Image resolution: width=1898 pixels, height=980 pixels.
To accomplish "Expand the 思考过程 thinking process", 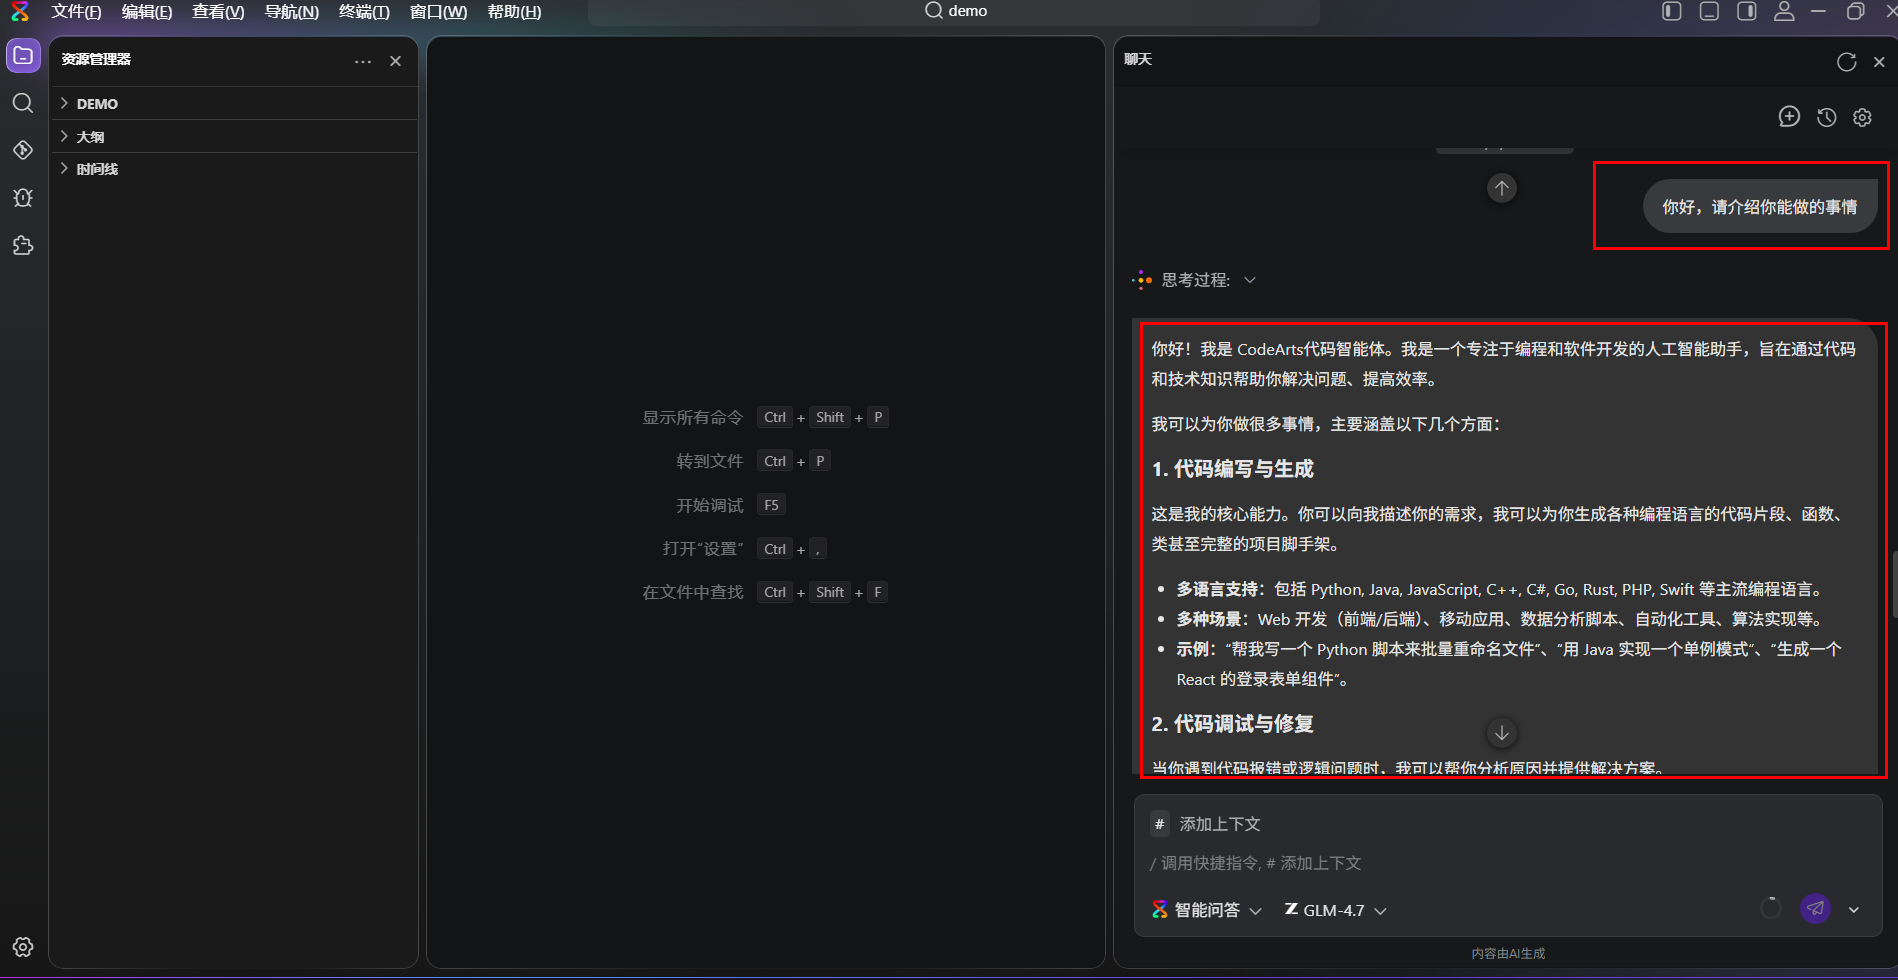I will pos(1194,280).
